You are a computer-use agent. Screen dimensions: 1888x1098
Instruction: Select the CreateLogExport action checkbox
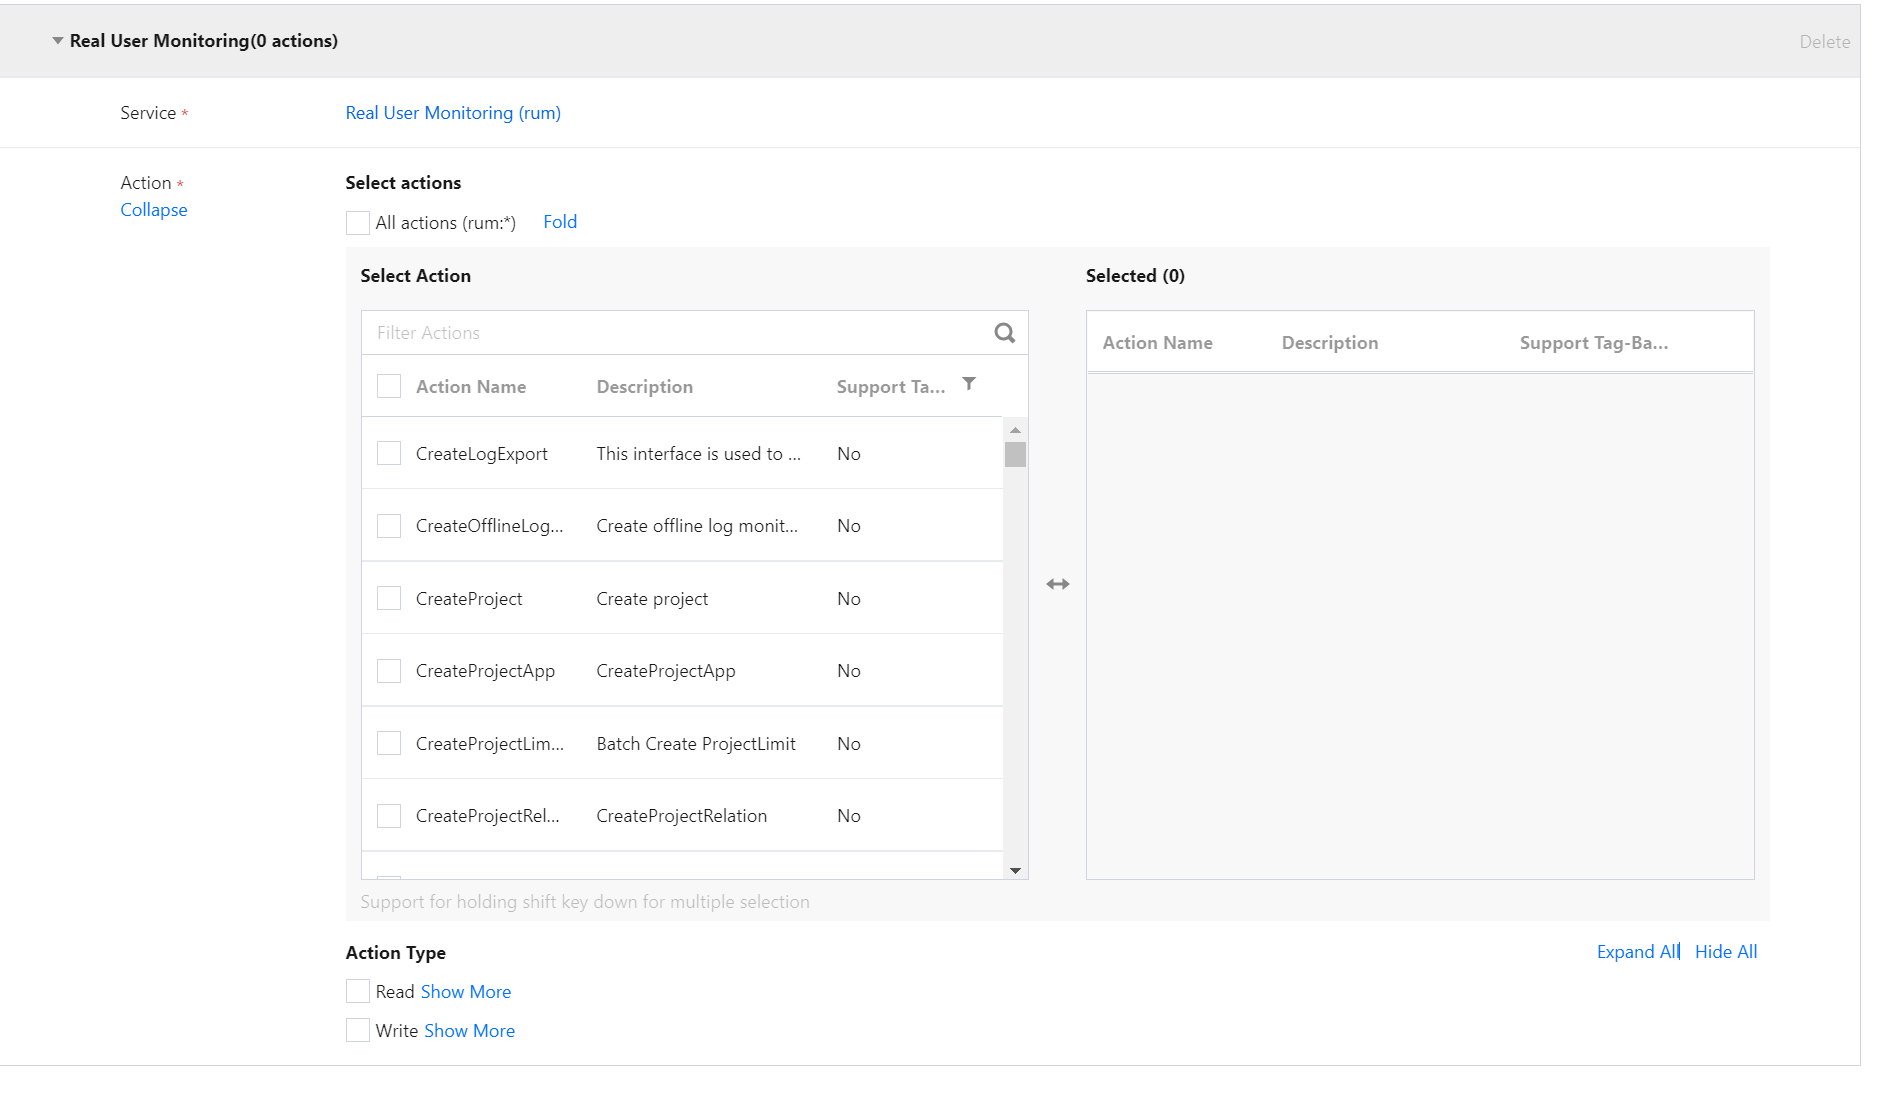[x=389, y=454]
